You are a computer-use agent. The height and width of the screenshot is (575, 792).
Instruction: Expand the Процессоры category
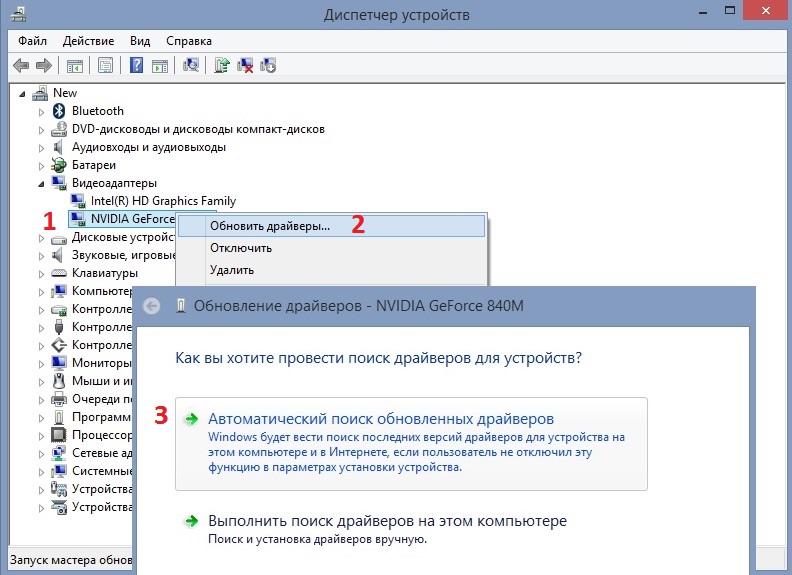41,436
